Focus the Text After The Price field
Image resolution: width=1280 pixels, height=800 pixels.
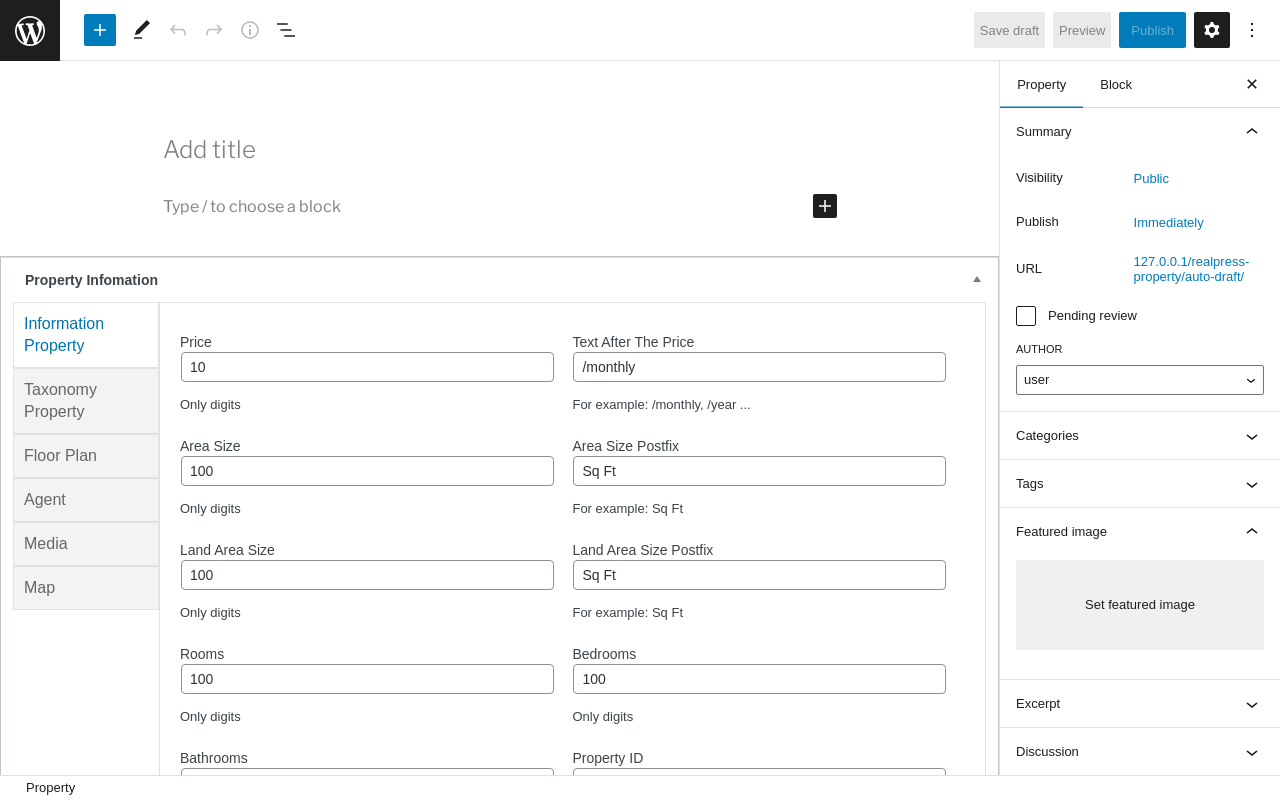pos(759,367)
